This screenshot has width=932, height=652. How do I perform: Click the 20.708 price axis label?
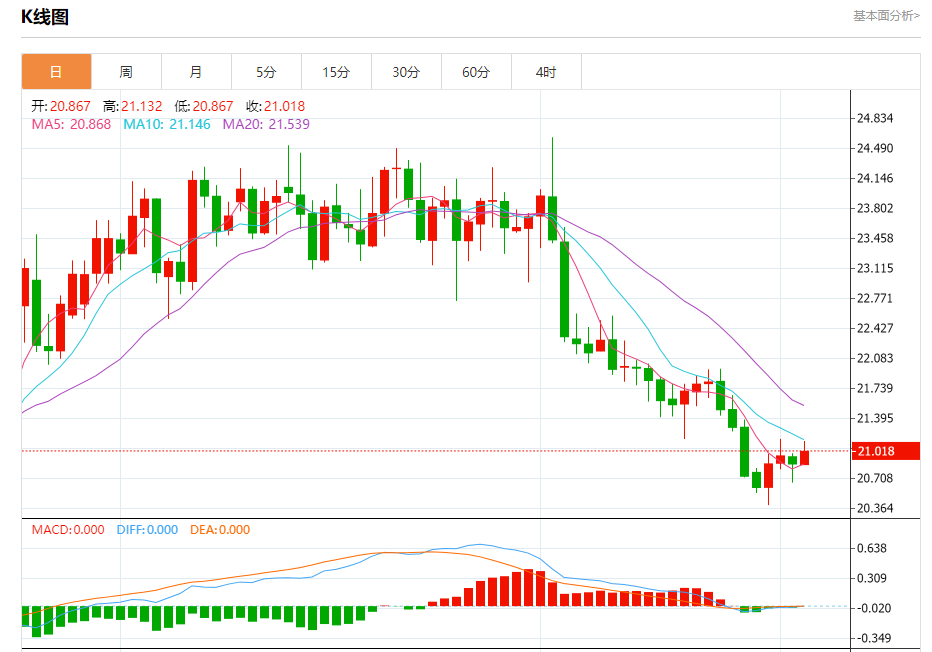coord(875,478)
